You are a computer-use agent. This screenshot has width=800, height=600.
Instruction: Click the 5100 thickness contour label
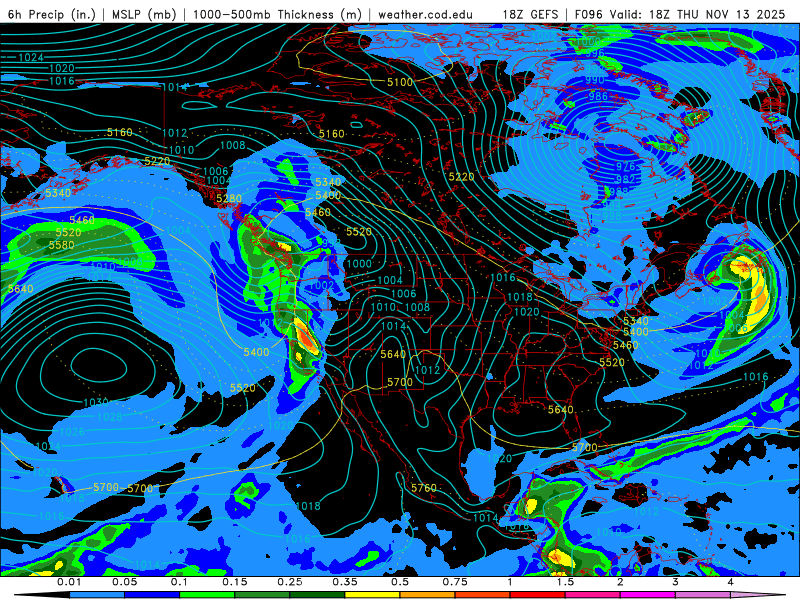coord(399,82)
